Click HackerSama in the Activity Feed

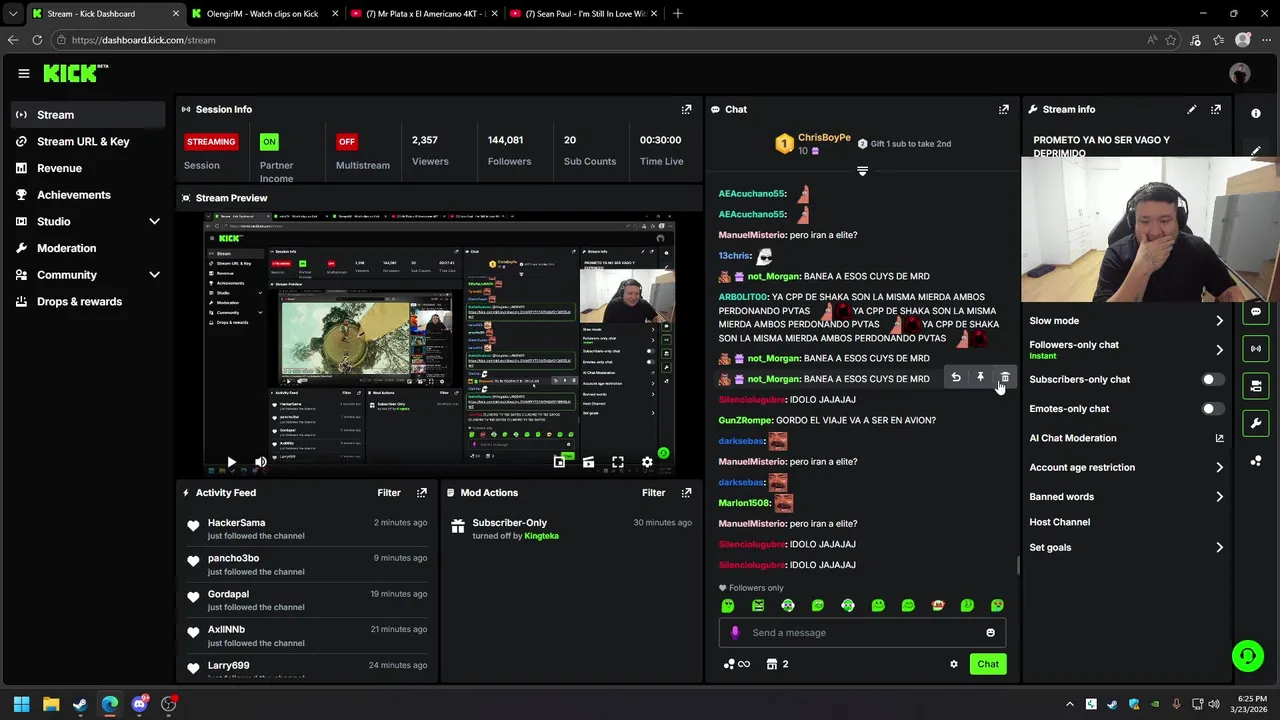coord(236,522)
